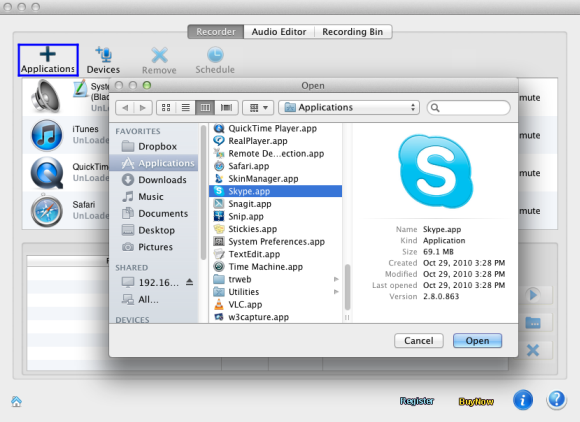Switch to the Recorder tab
The image size is (580, 422).
tap(216, 32)
